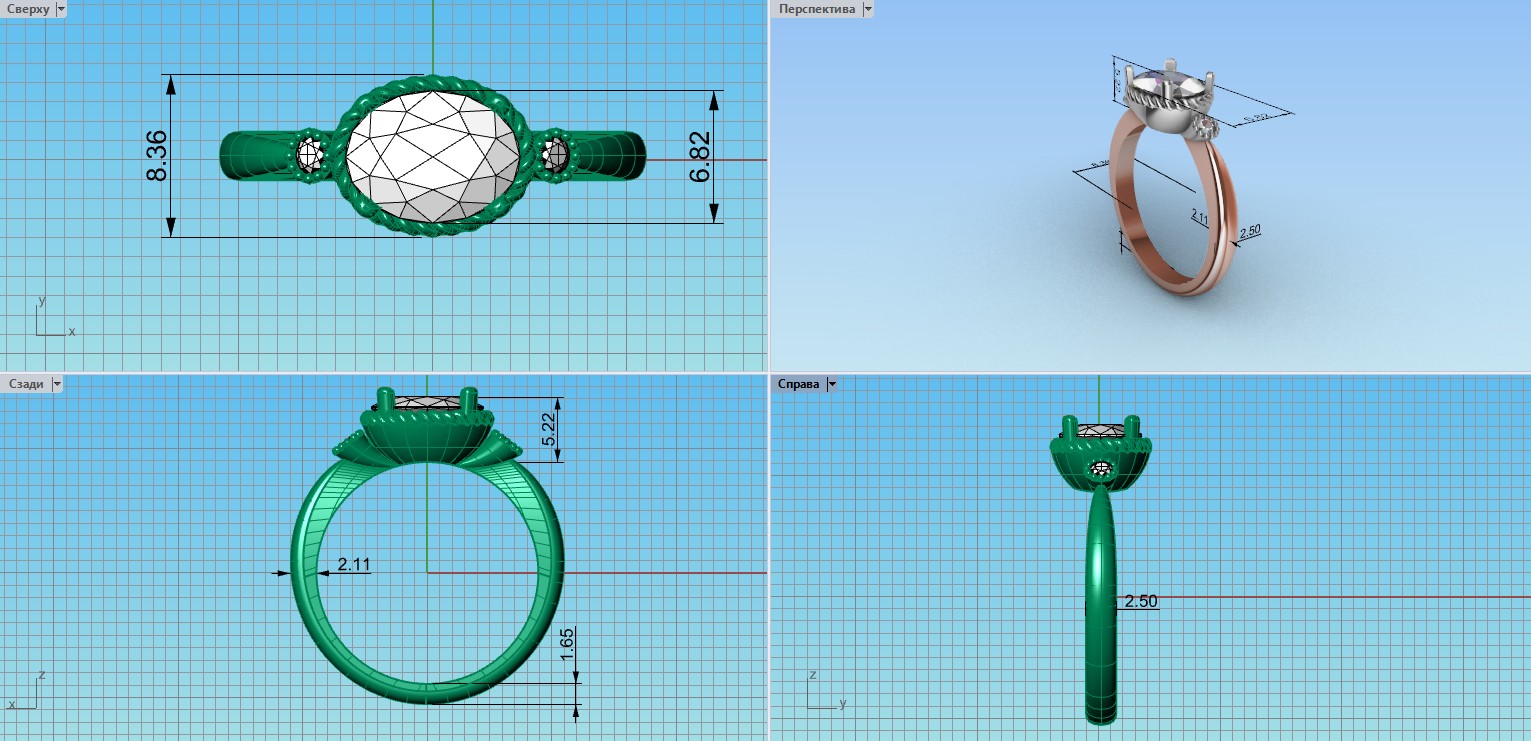Screen dimensions: 1531x741
Task: Pick the left small round gem in top view
Action: [310, 156]
